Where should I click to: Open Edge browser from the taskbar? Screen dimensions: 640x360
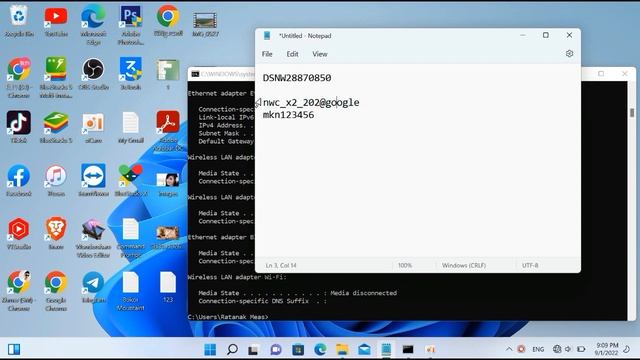pyautogui.click(x=320, y=349)
